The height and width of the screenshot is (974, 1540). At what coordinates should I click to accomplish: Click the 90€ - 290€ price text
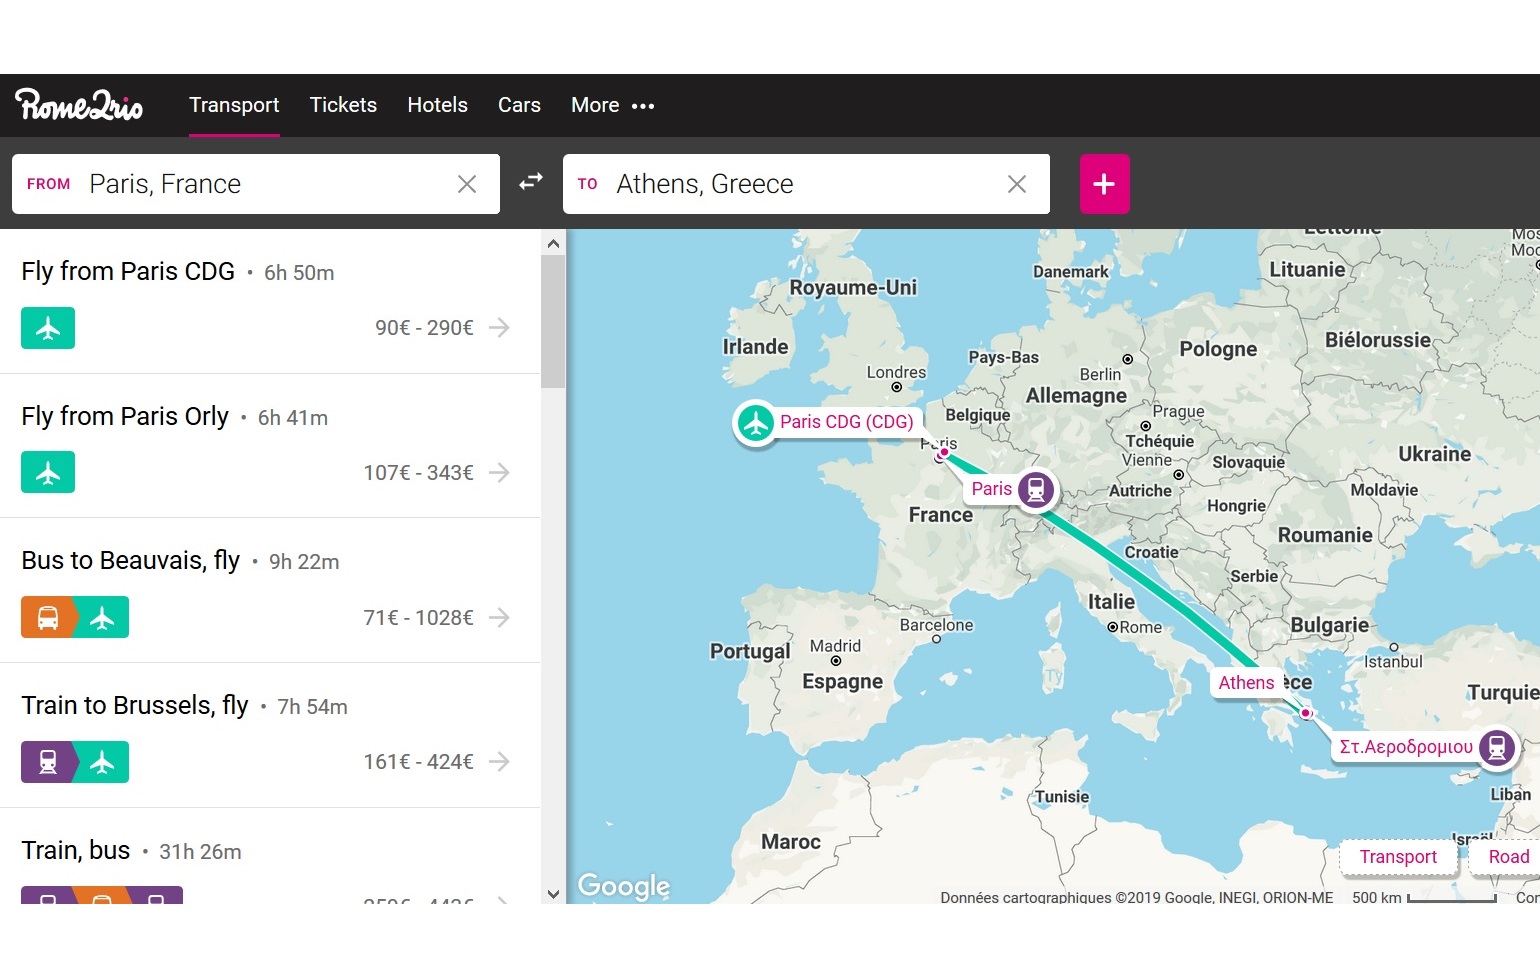[x=424, y=328]
